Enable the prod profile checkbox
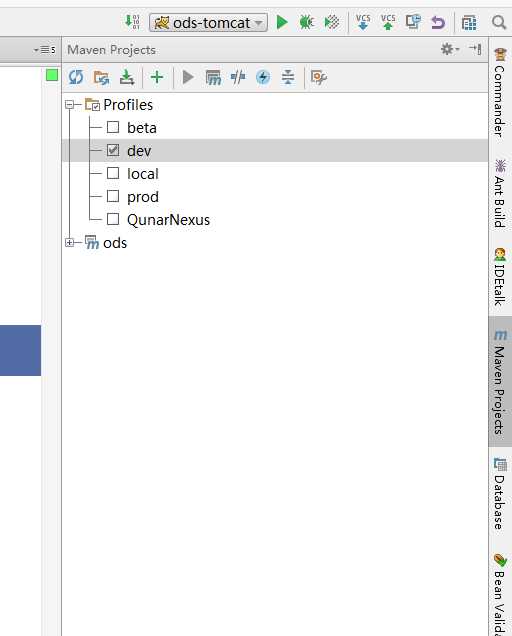The width and height of the screenshot is (512, 636). click(113, 197)
